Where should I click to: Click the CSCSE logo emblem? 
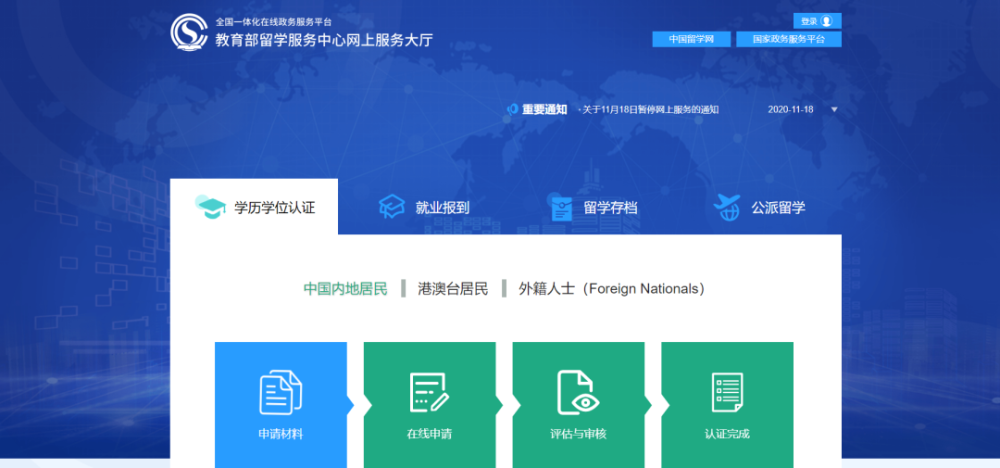pos(189,32)
